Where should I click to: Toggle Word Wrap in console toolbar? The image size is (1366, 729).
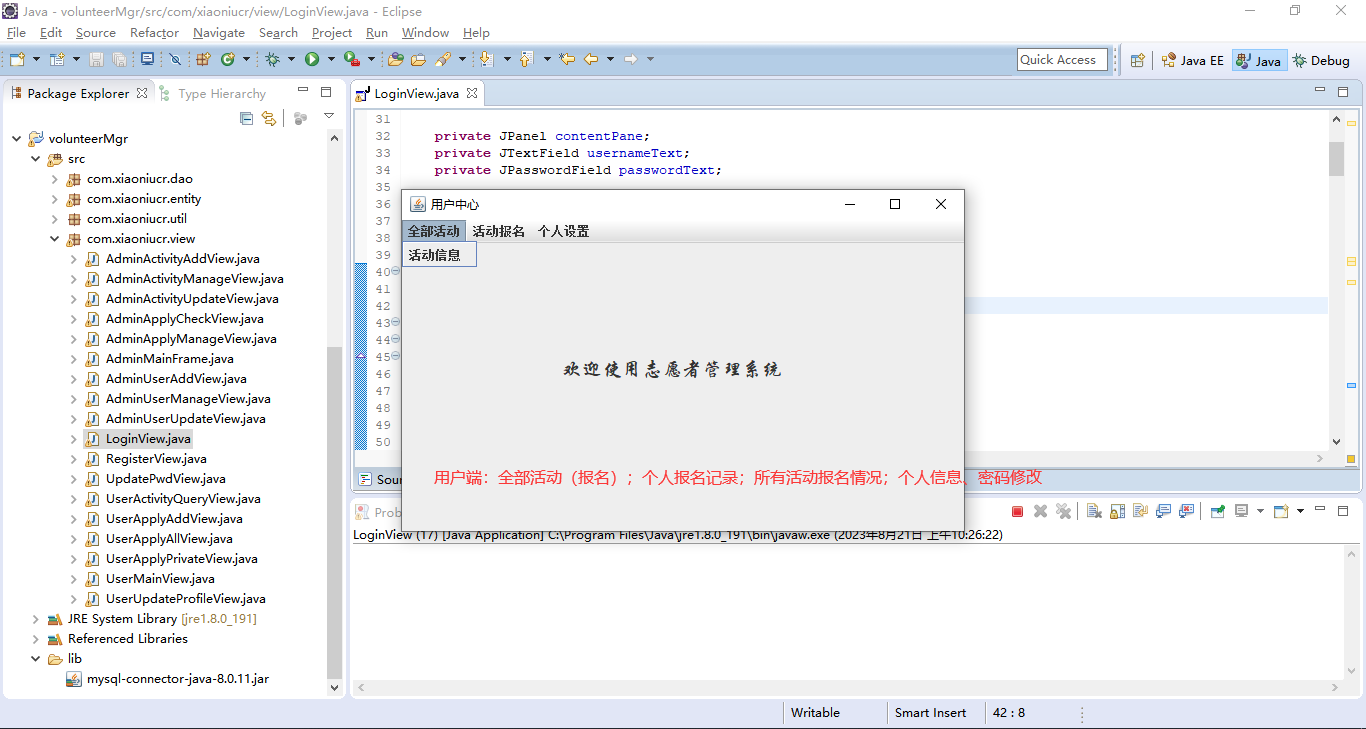click(x=1140, y=511)
